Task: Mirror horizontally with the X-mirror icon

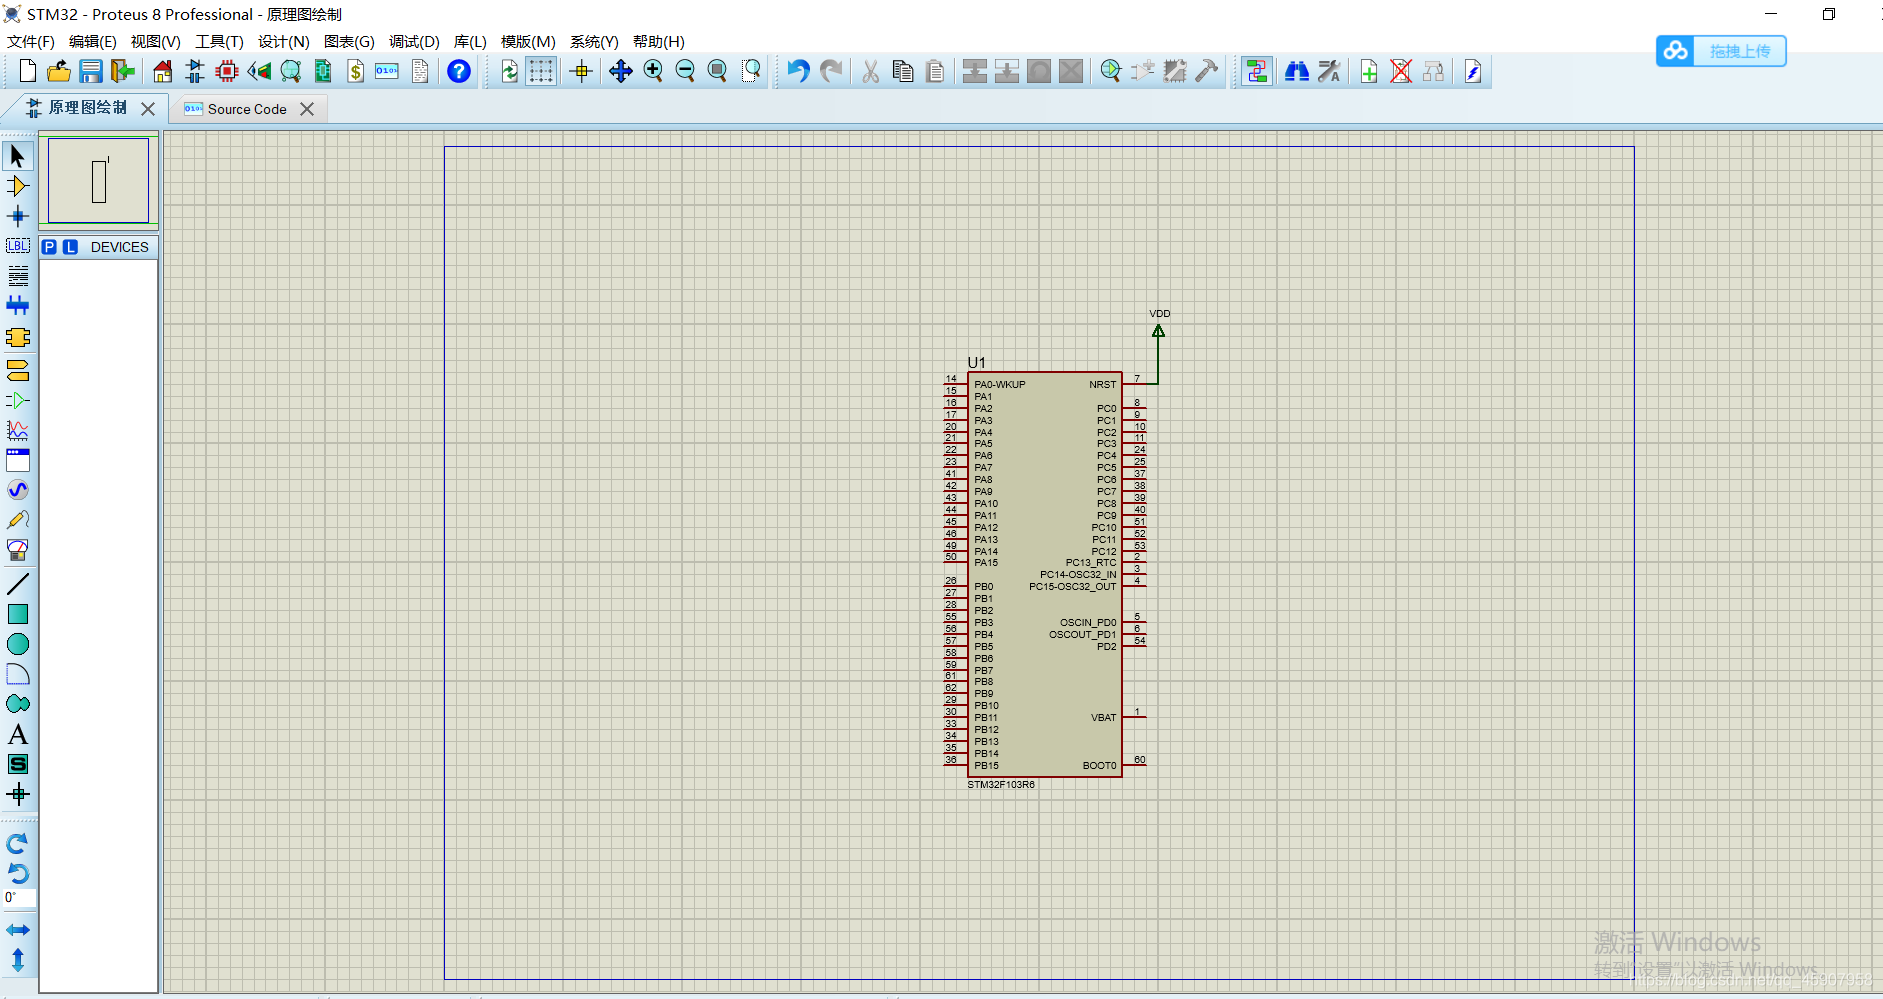Action: (18, 930)
